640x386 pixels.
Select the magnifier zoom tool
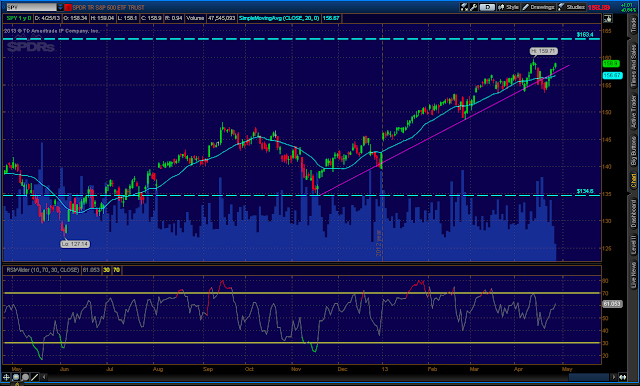pos(25,377)
